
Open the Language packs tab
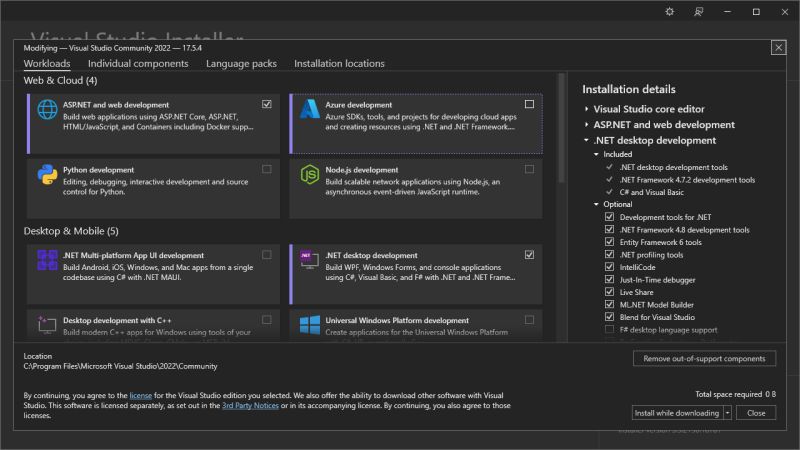[x=241, y=63]
